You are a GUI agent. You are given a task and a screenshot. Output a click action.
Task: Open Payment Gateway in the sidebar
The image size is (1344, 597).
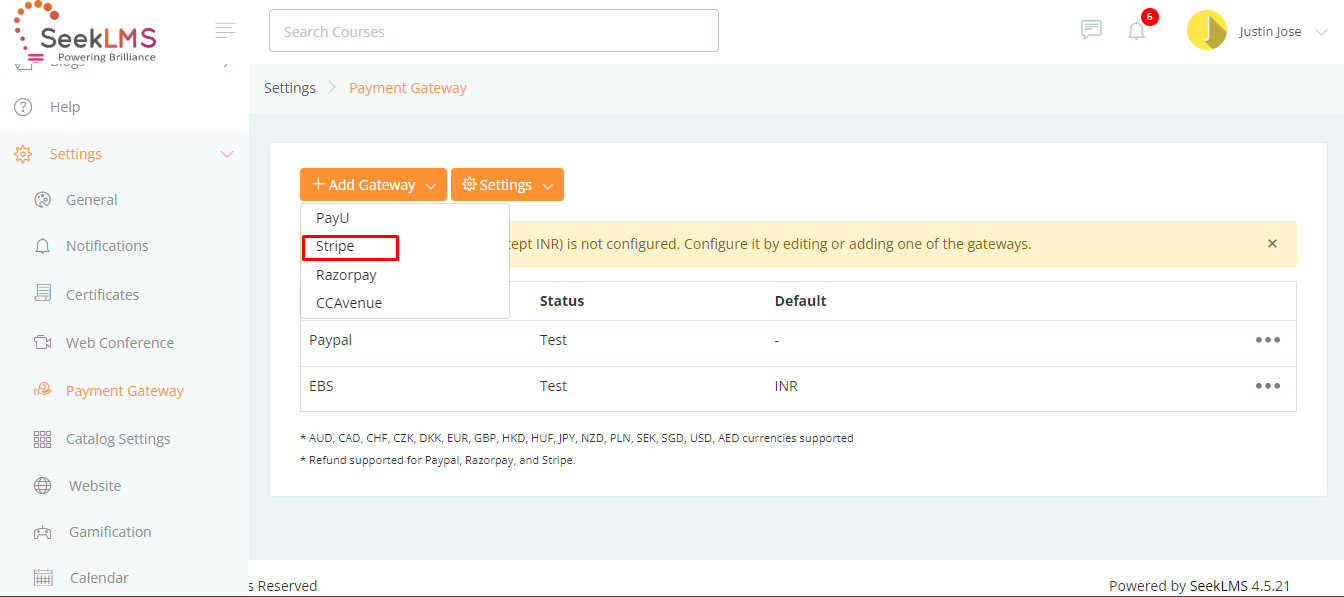[124, 391]
